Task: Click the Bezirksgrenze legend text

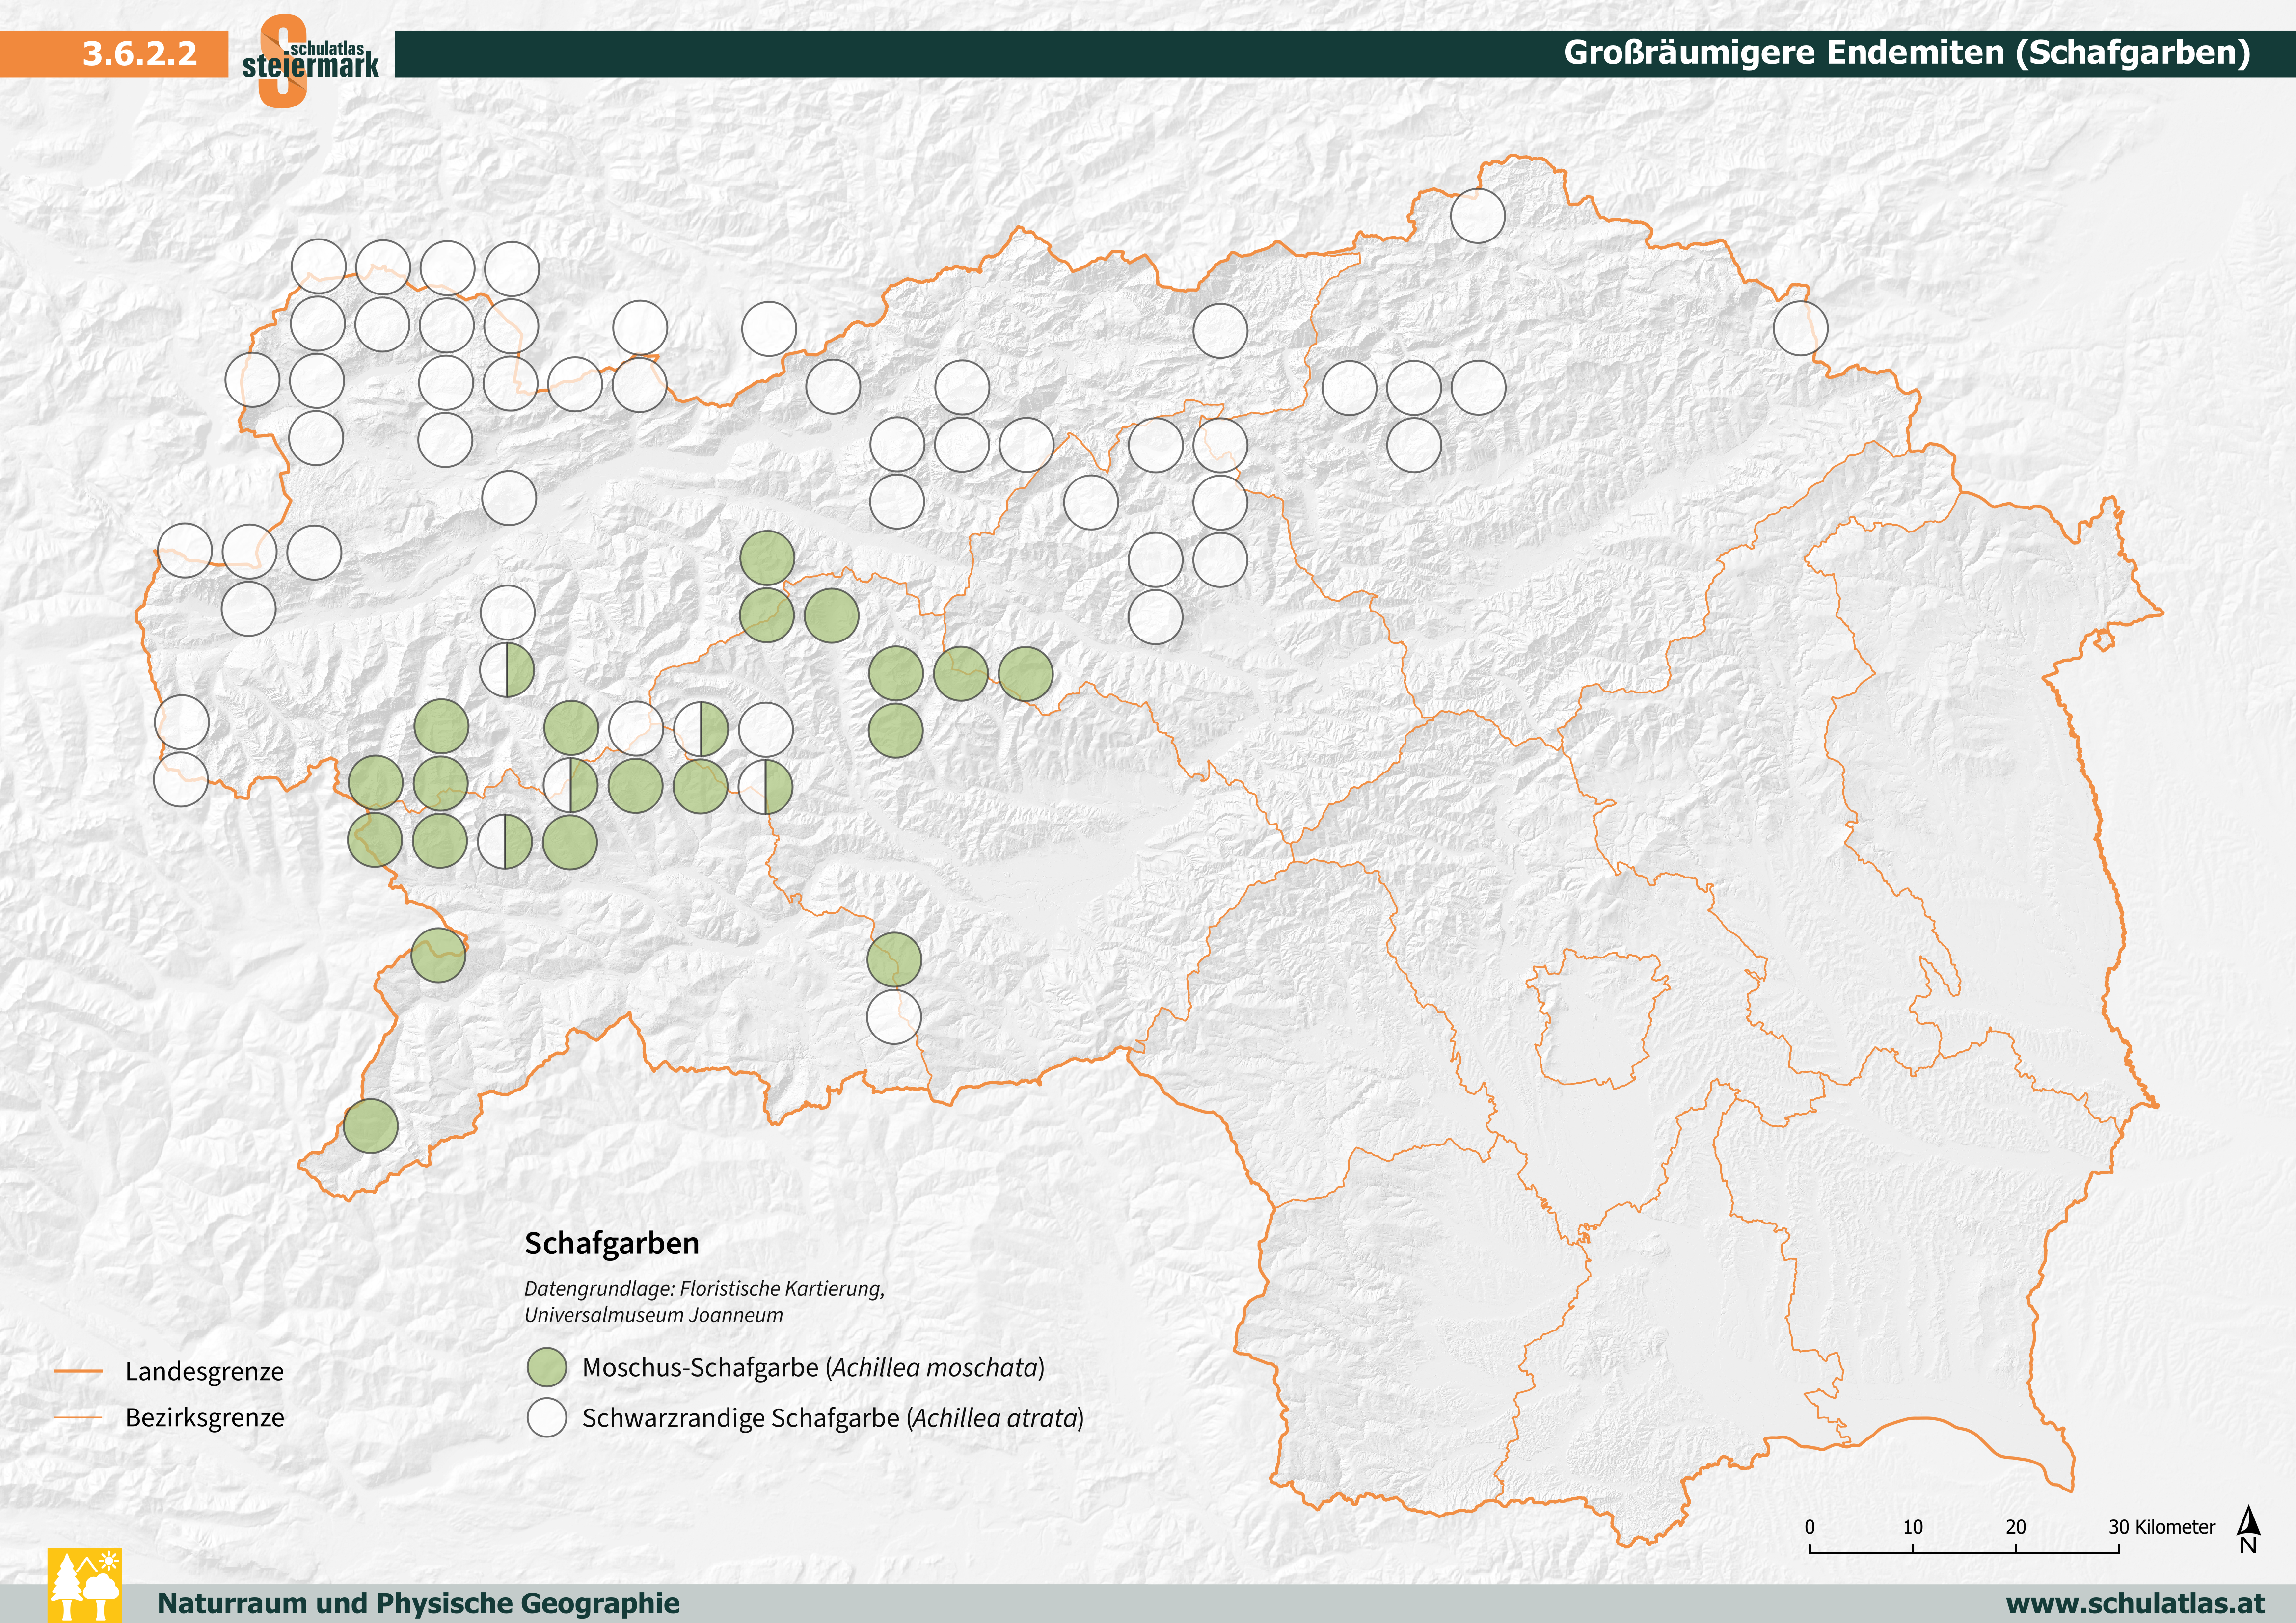Action: (204, 1417)
